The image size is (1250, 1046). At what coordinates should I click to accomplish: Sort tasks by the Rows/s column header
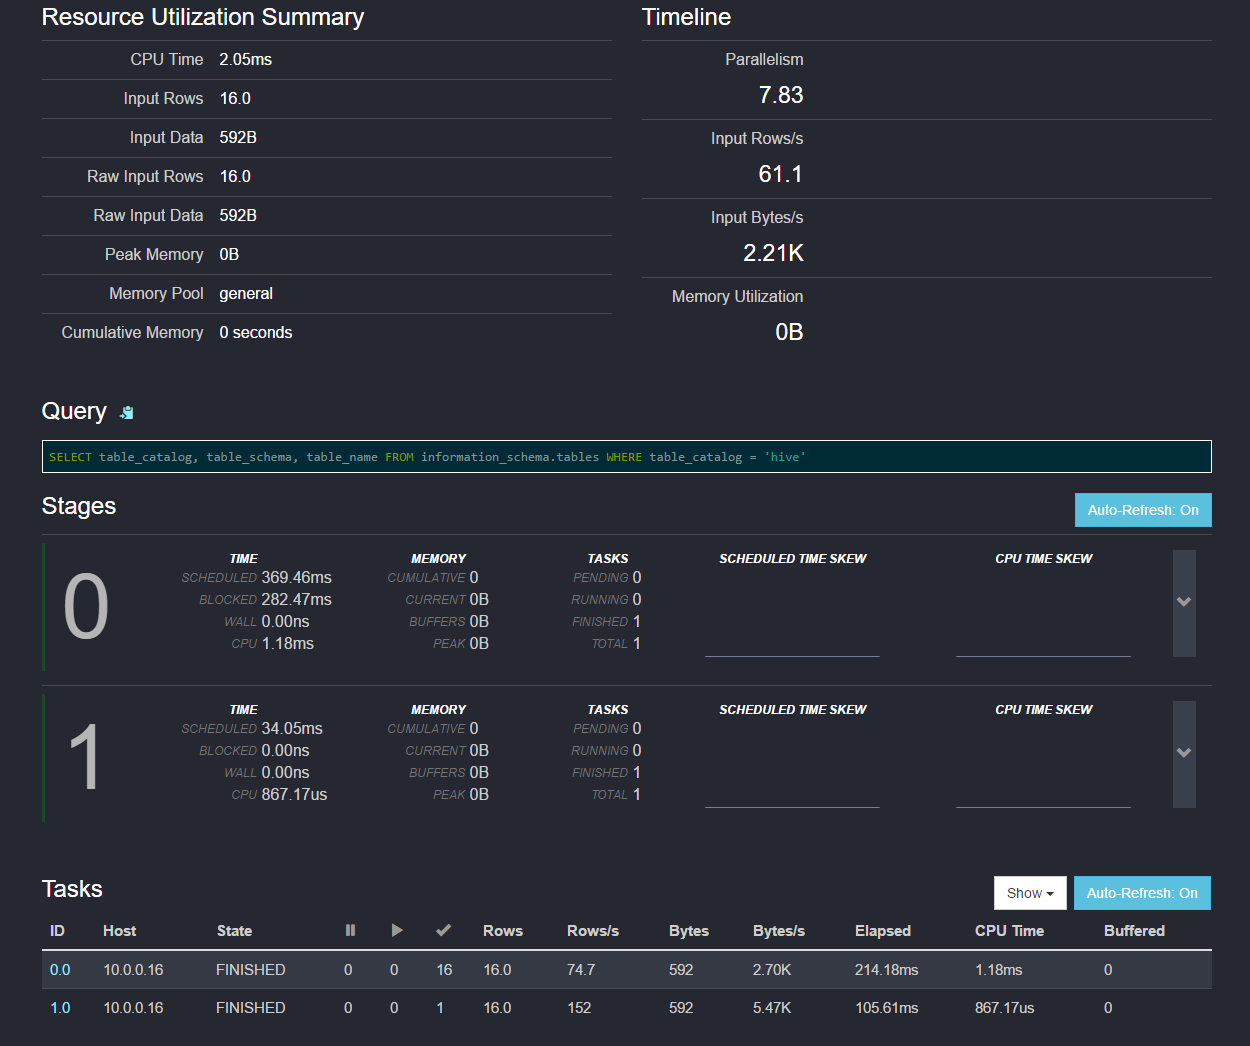point(593,931)
